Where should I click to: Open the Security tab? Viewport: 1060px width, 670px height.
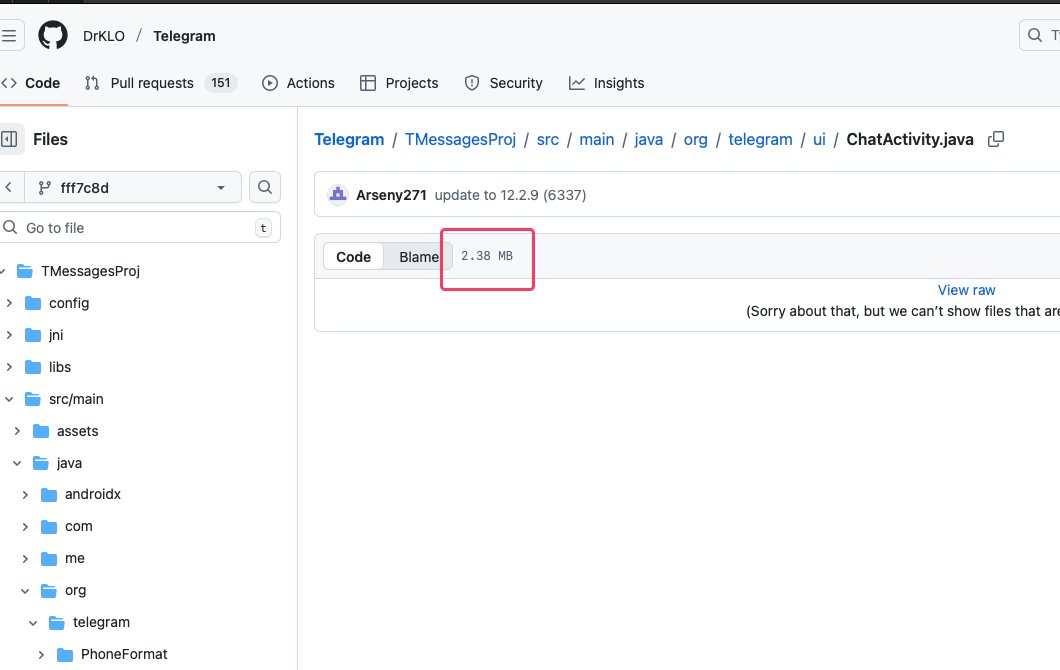(x=504, y=83)
